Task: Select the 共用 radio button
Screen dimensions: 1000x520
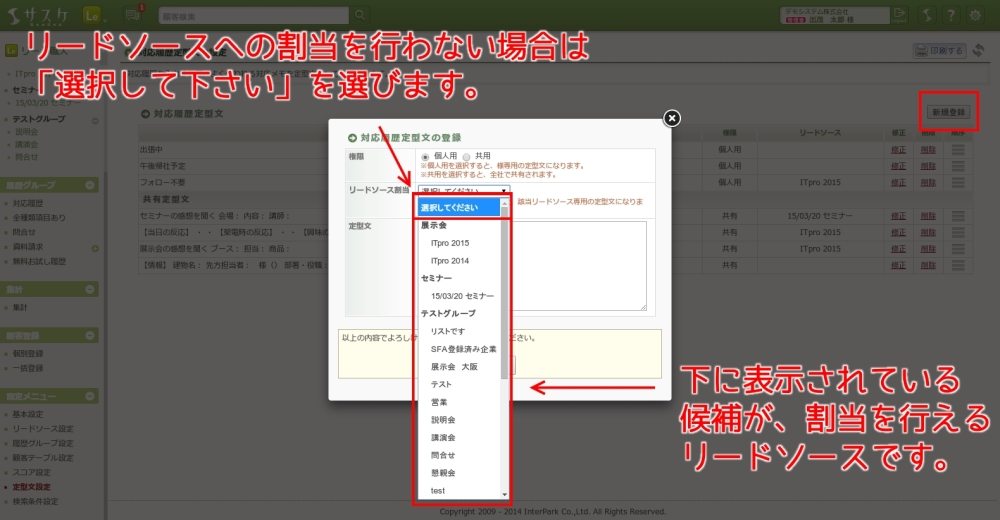Action: click(466, 157)
